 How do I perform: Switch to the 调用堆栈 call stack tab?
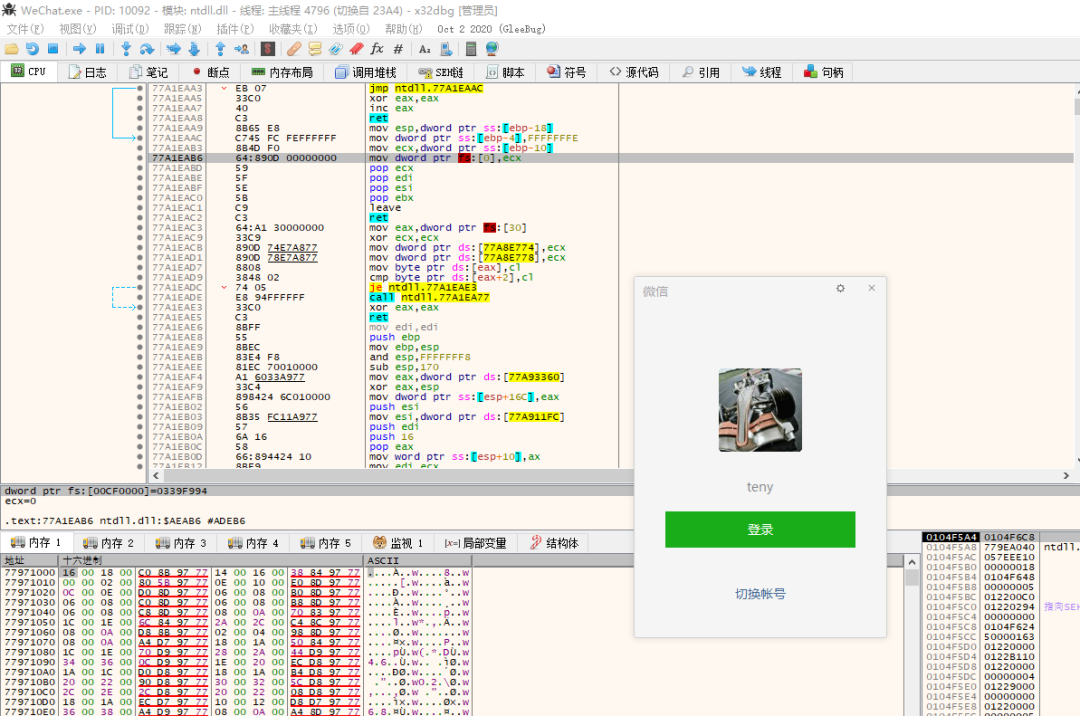(366, 72)
